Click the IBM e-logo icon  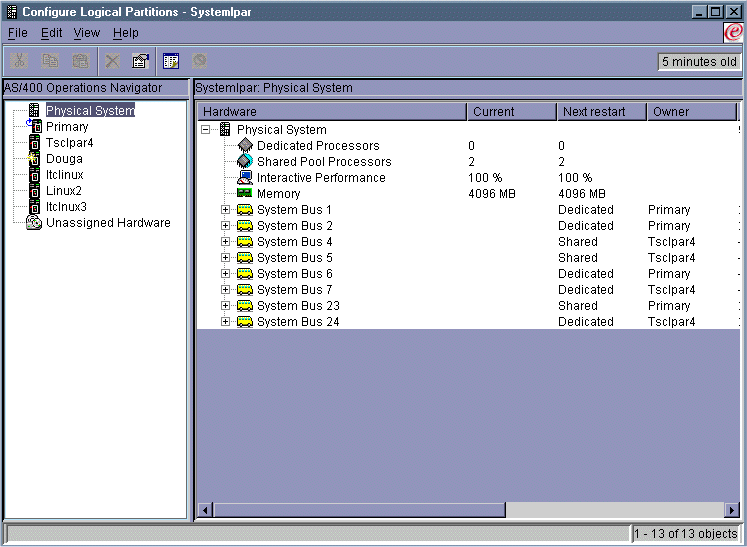[733, 32]
